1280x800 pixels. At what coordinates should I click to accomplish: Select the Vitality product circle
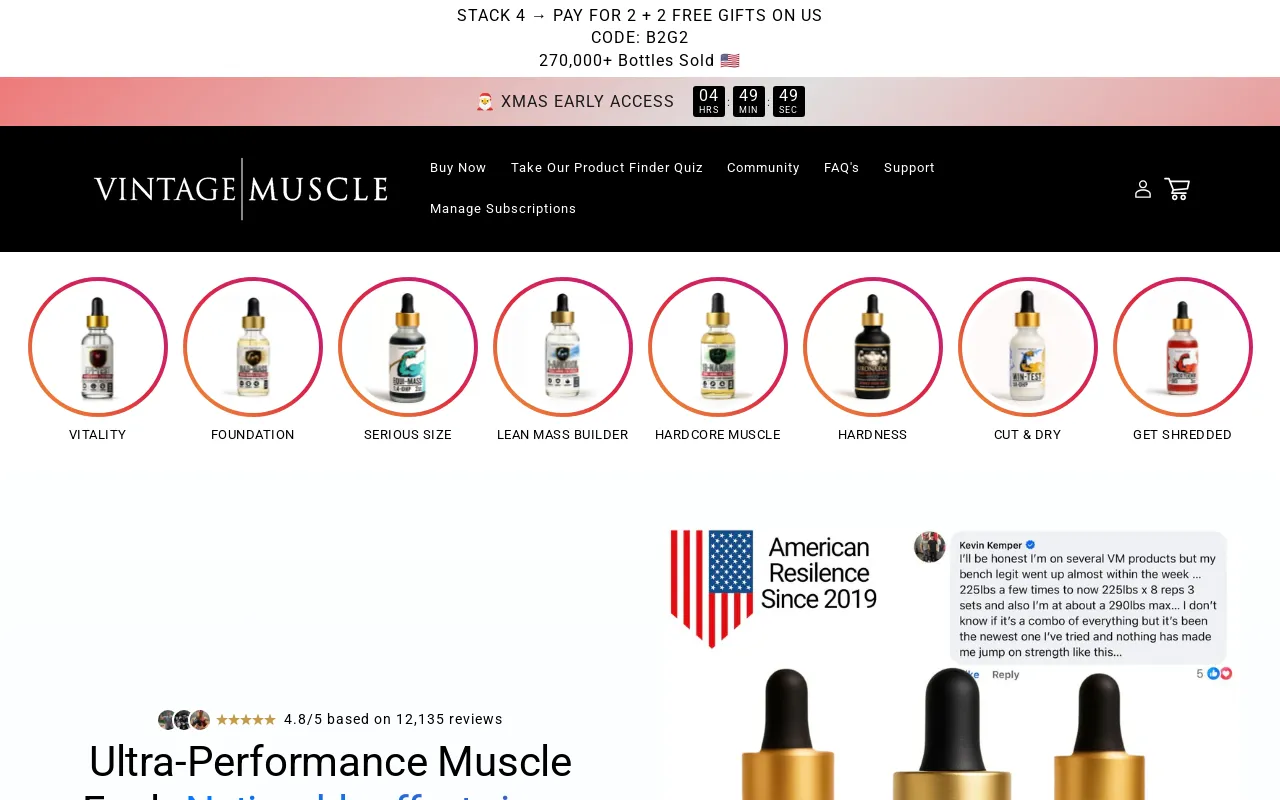point(98,347)
